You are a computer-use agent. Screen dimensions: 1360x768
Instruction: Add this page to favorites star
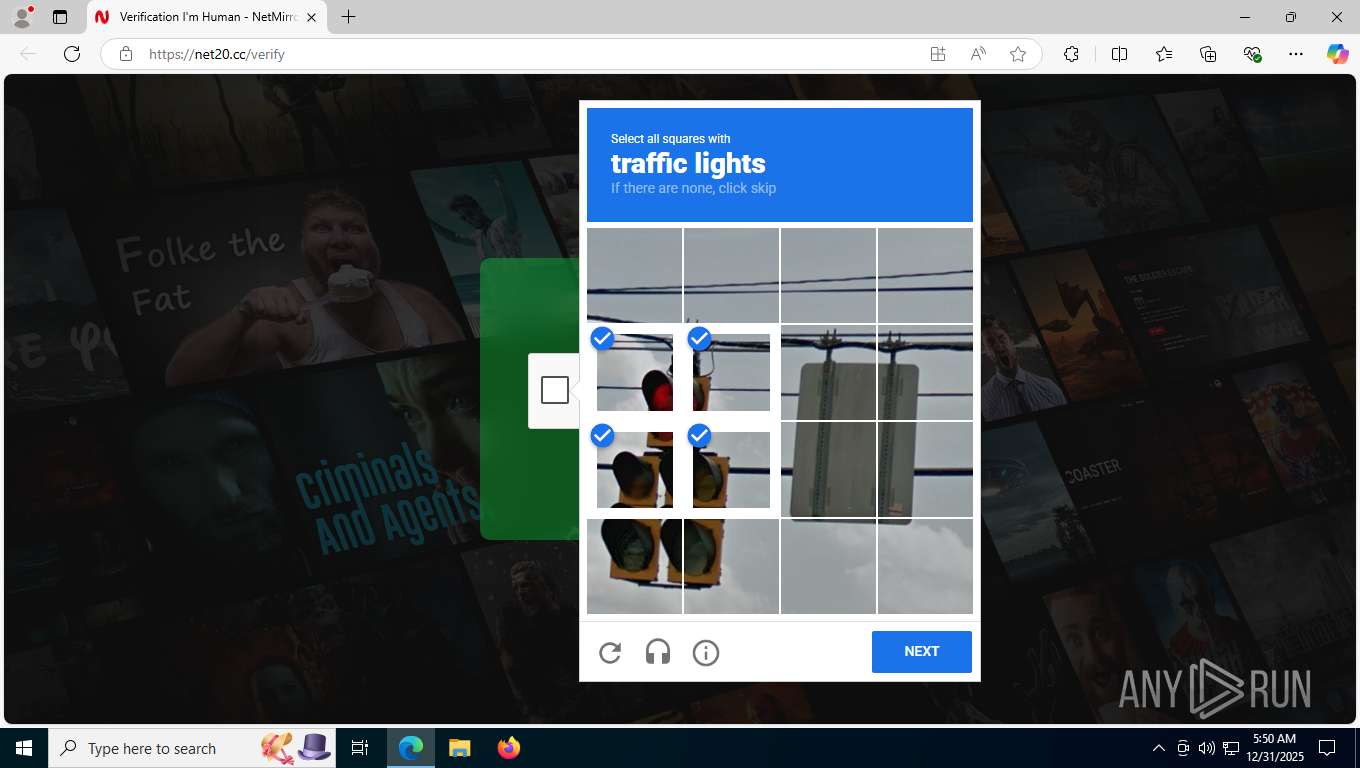pos(1018,54)
